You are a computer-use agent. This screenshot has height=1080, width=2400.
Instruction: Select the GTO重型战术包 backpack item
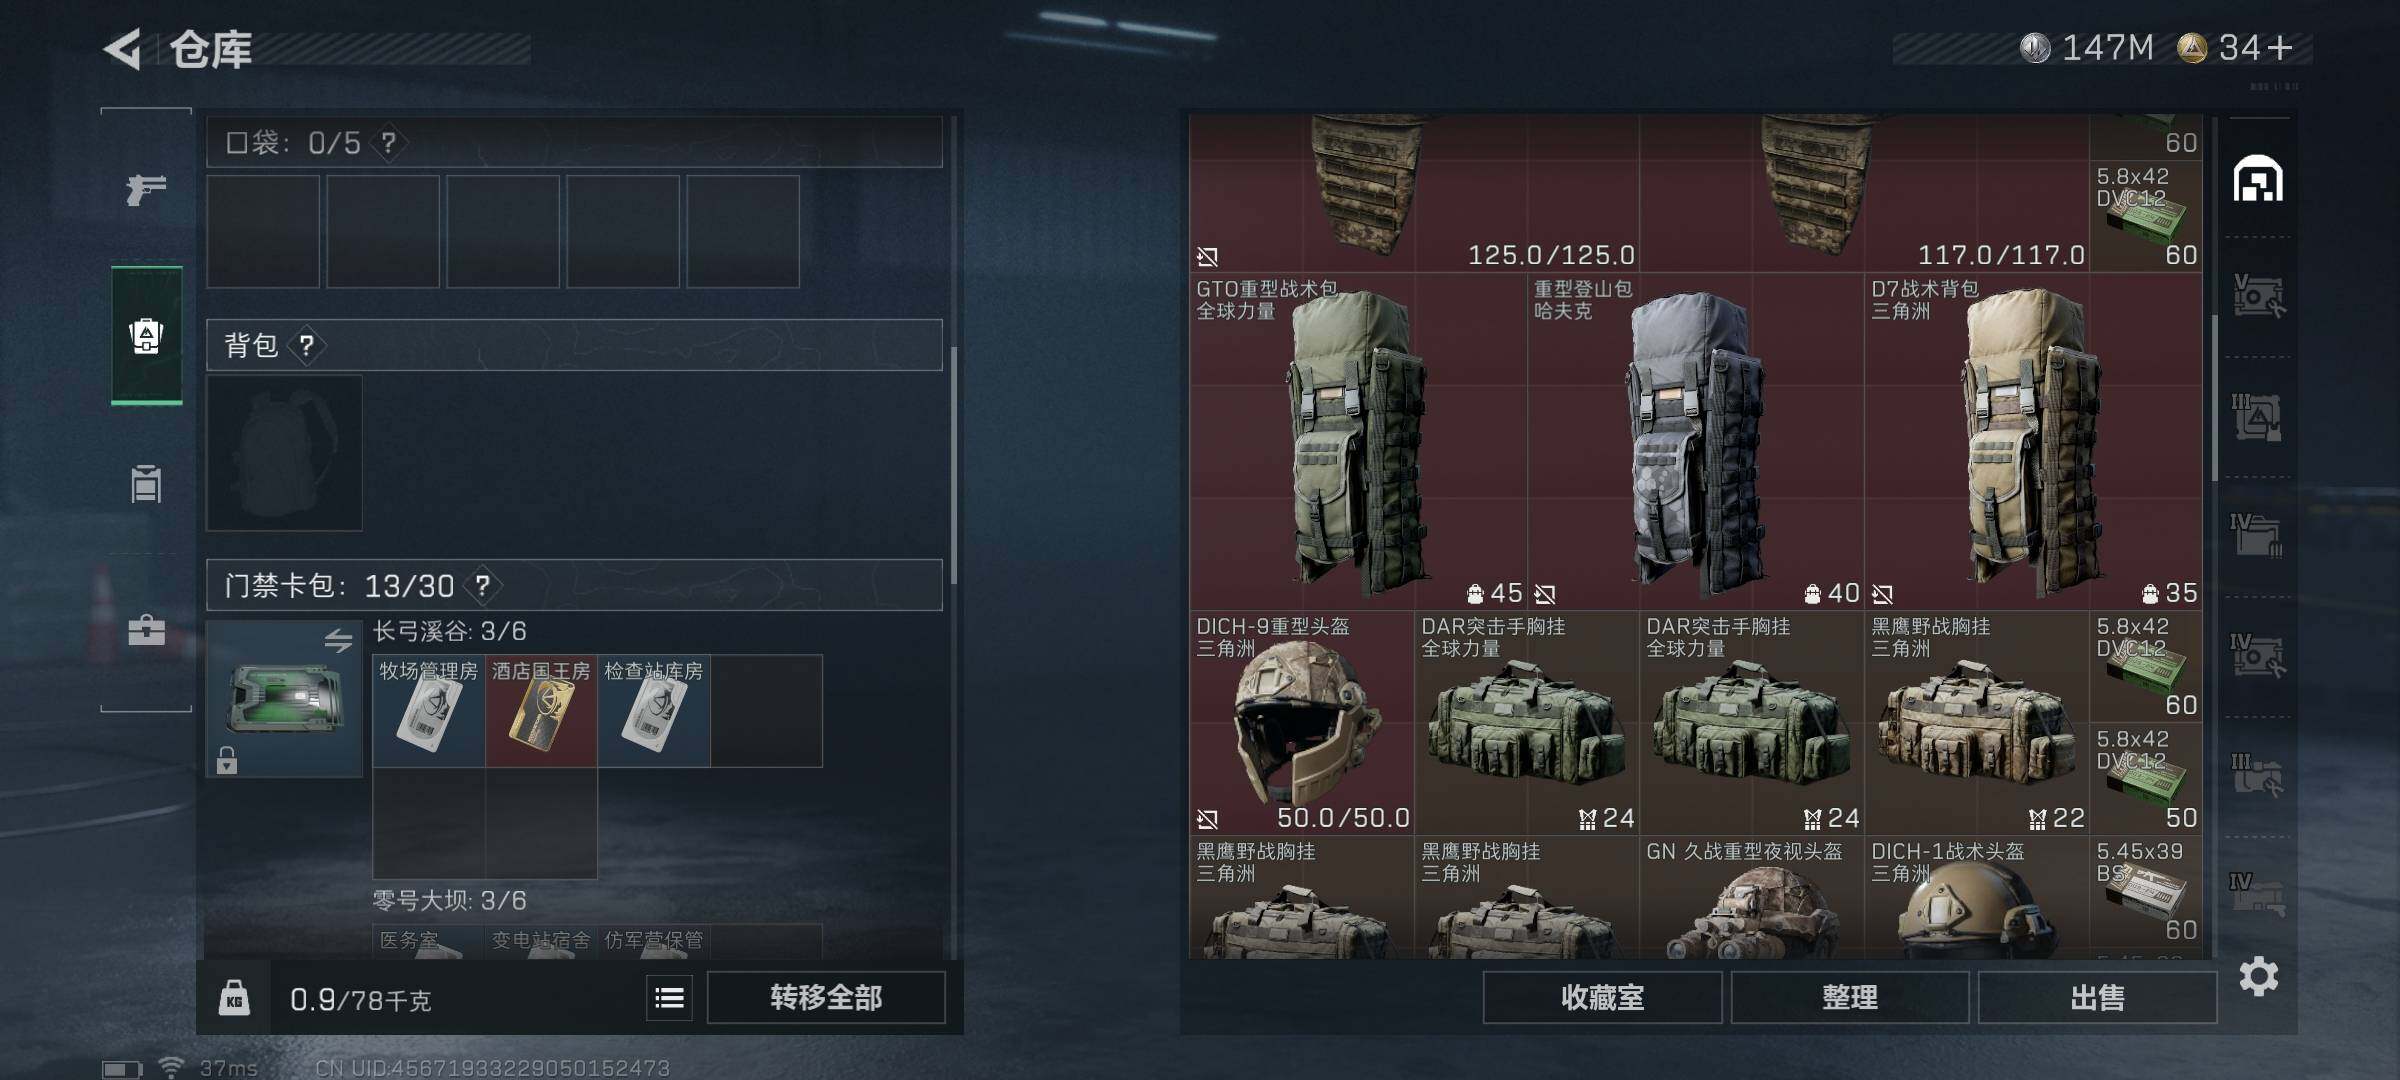click(1358, 441)
